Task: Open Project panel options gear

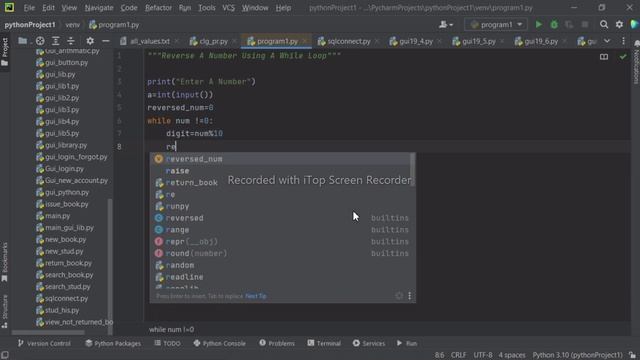Action: [90, 41]
